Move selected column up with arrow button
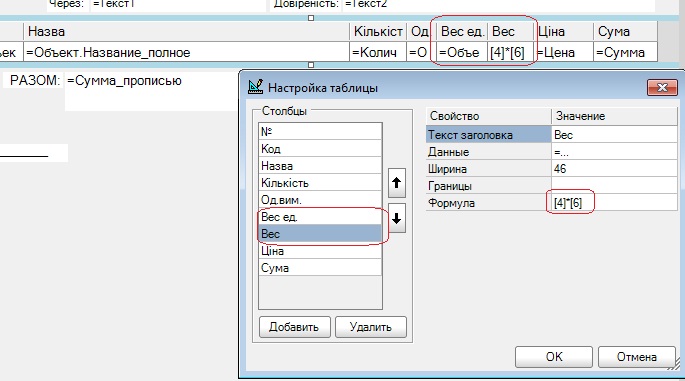Image resolution: width=685 pixels, height=381 pixels. [x=397, y=183]
